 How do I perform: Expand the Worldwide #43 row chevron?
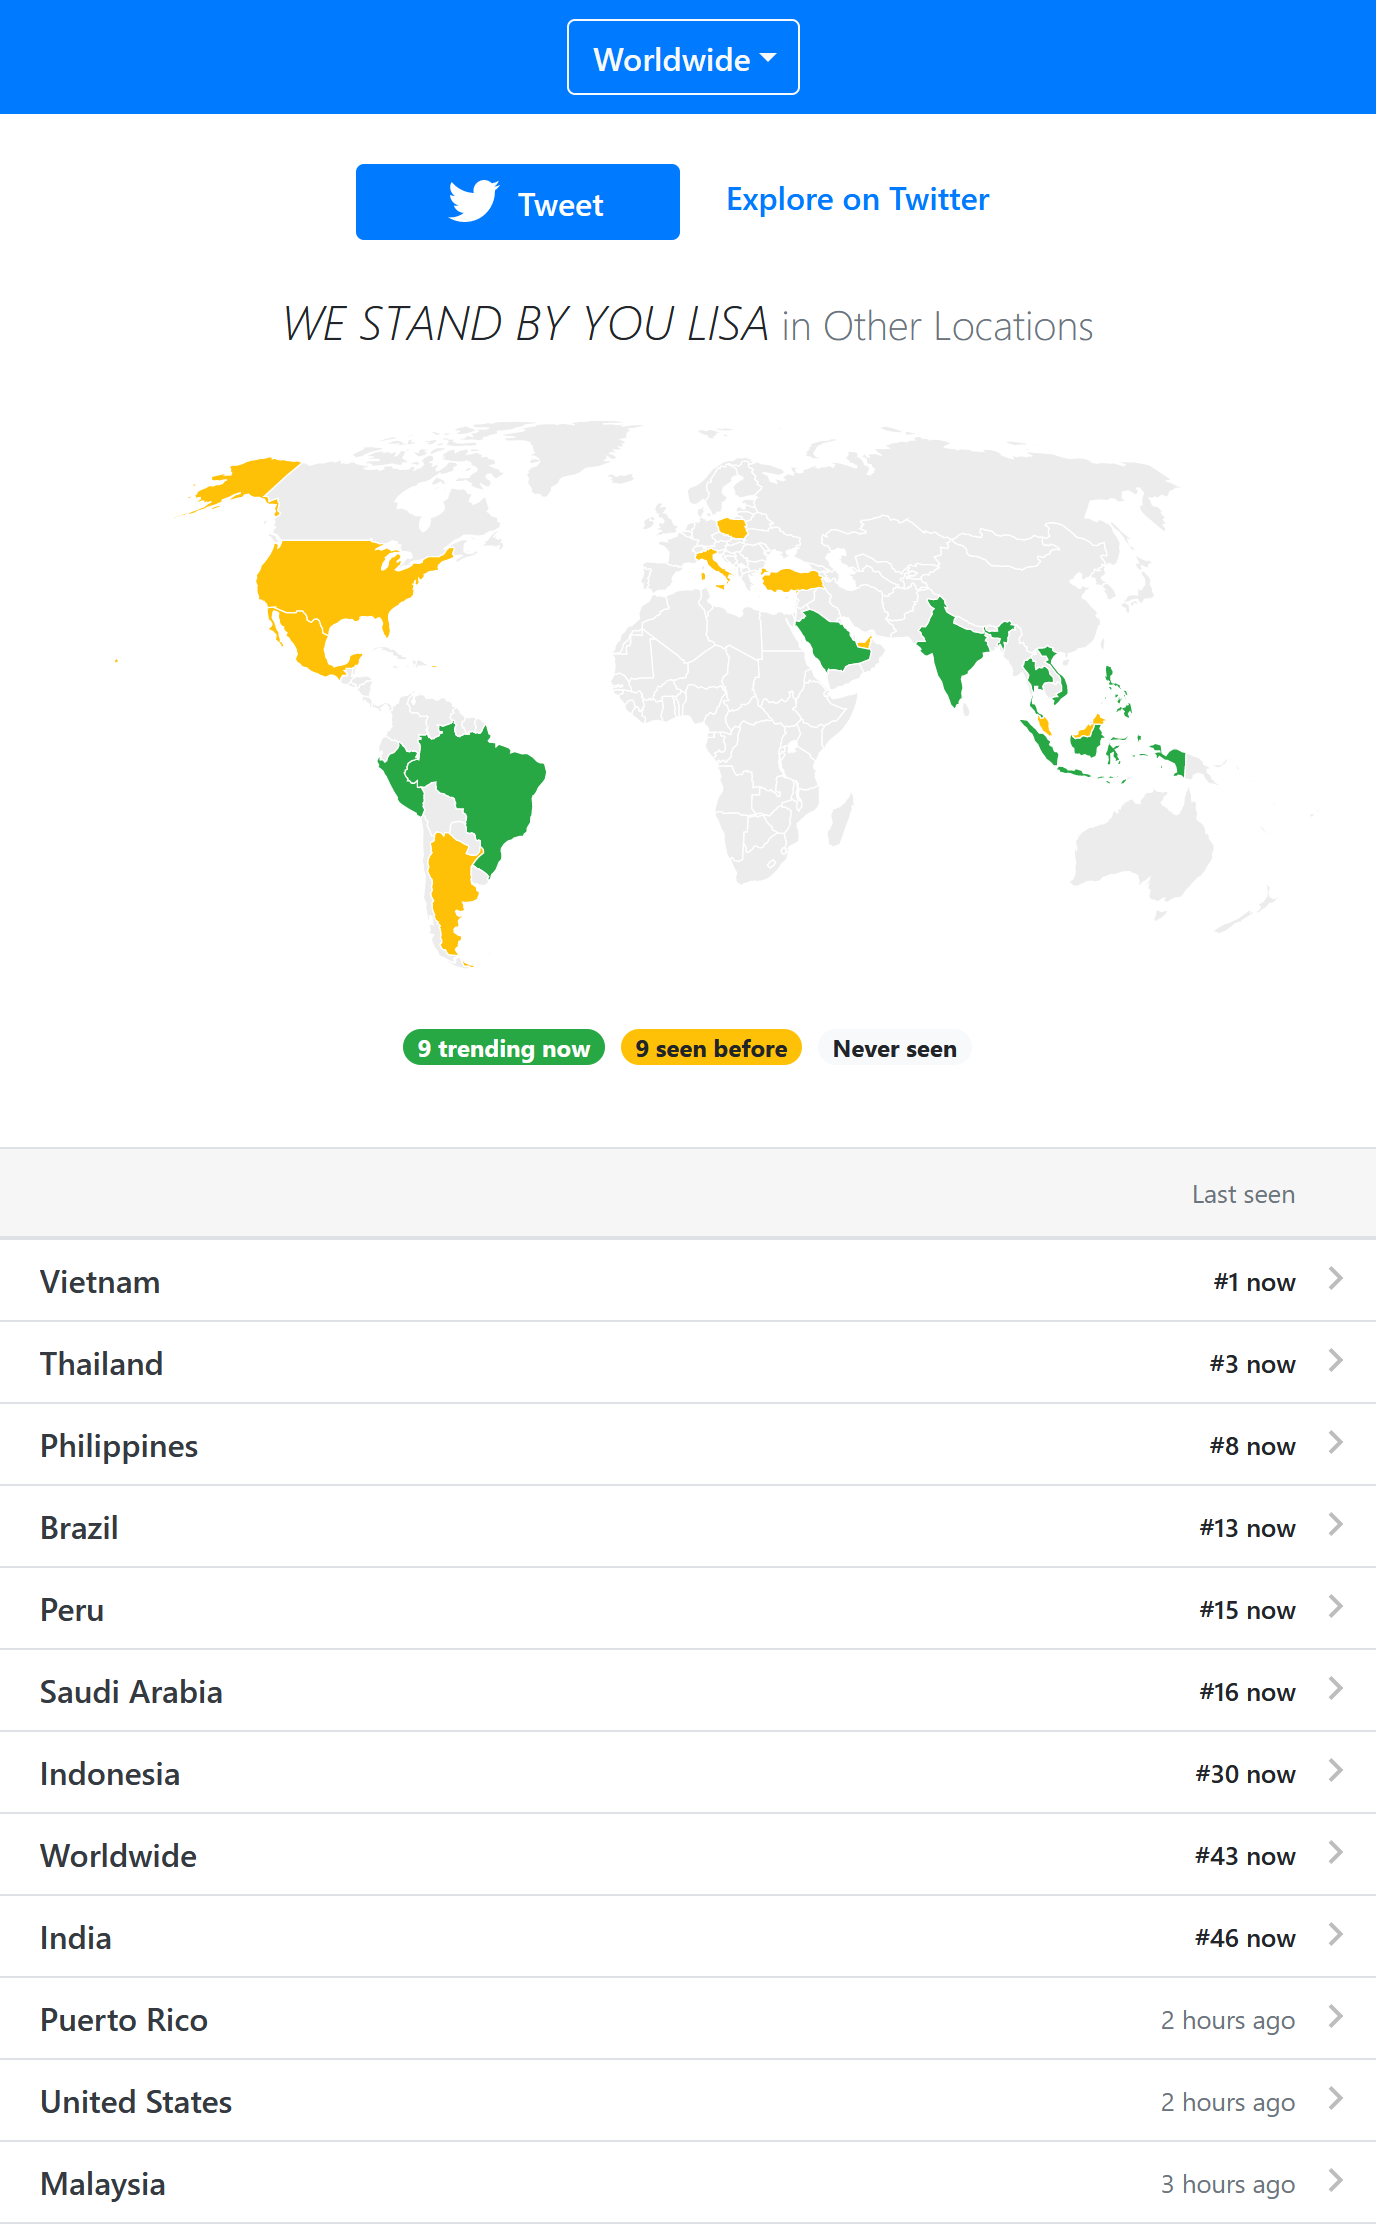point(1335,1852)
